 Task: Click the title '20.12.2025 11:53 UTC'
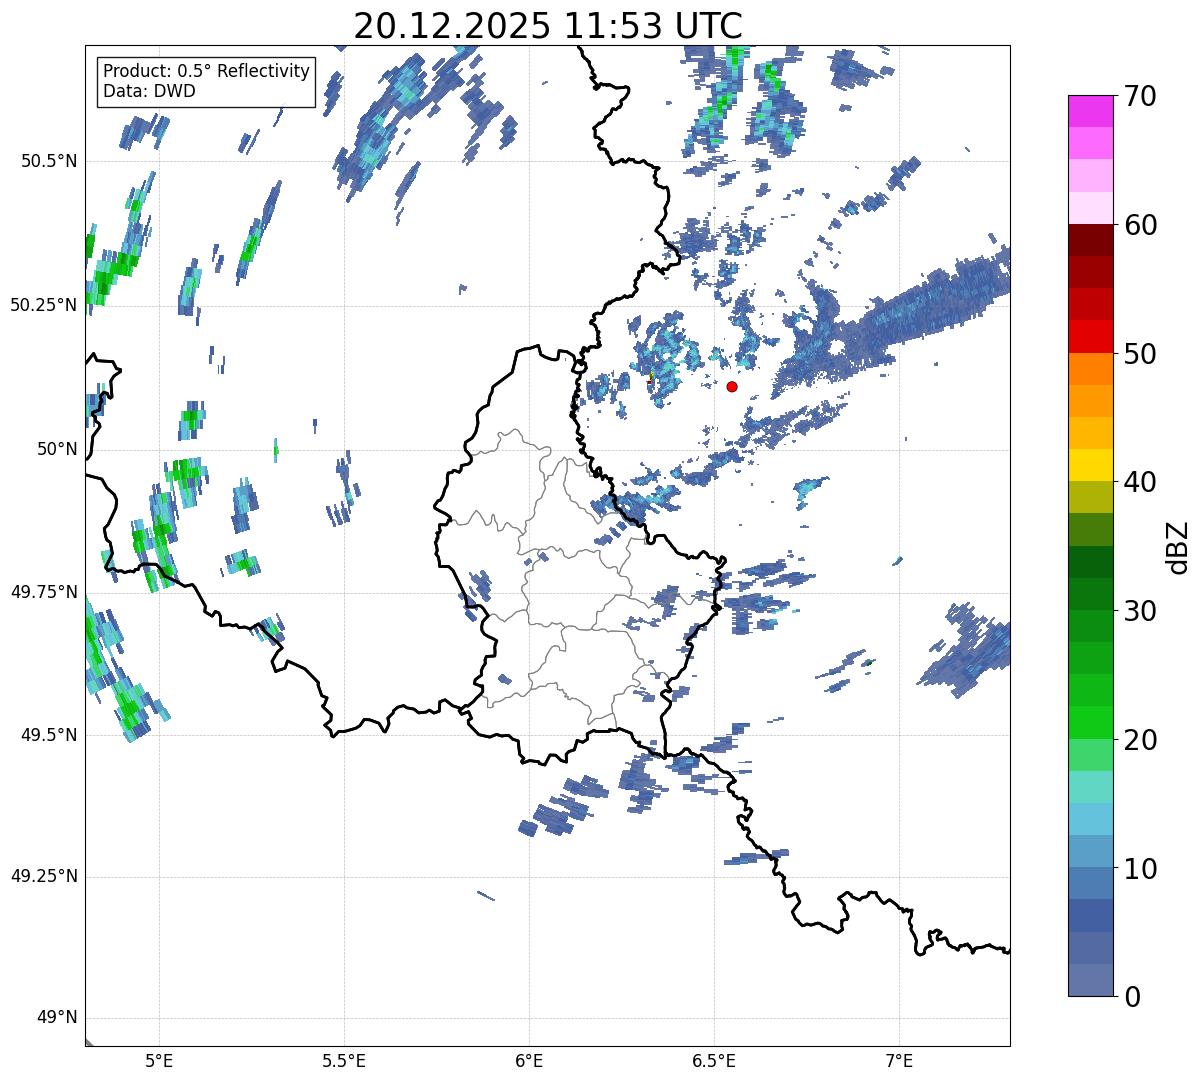(x=548, y=26)
